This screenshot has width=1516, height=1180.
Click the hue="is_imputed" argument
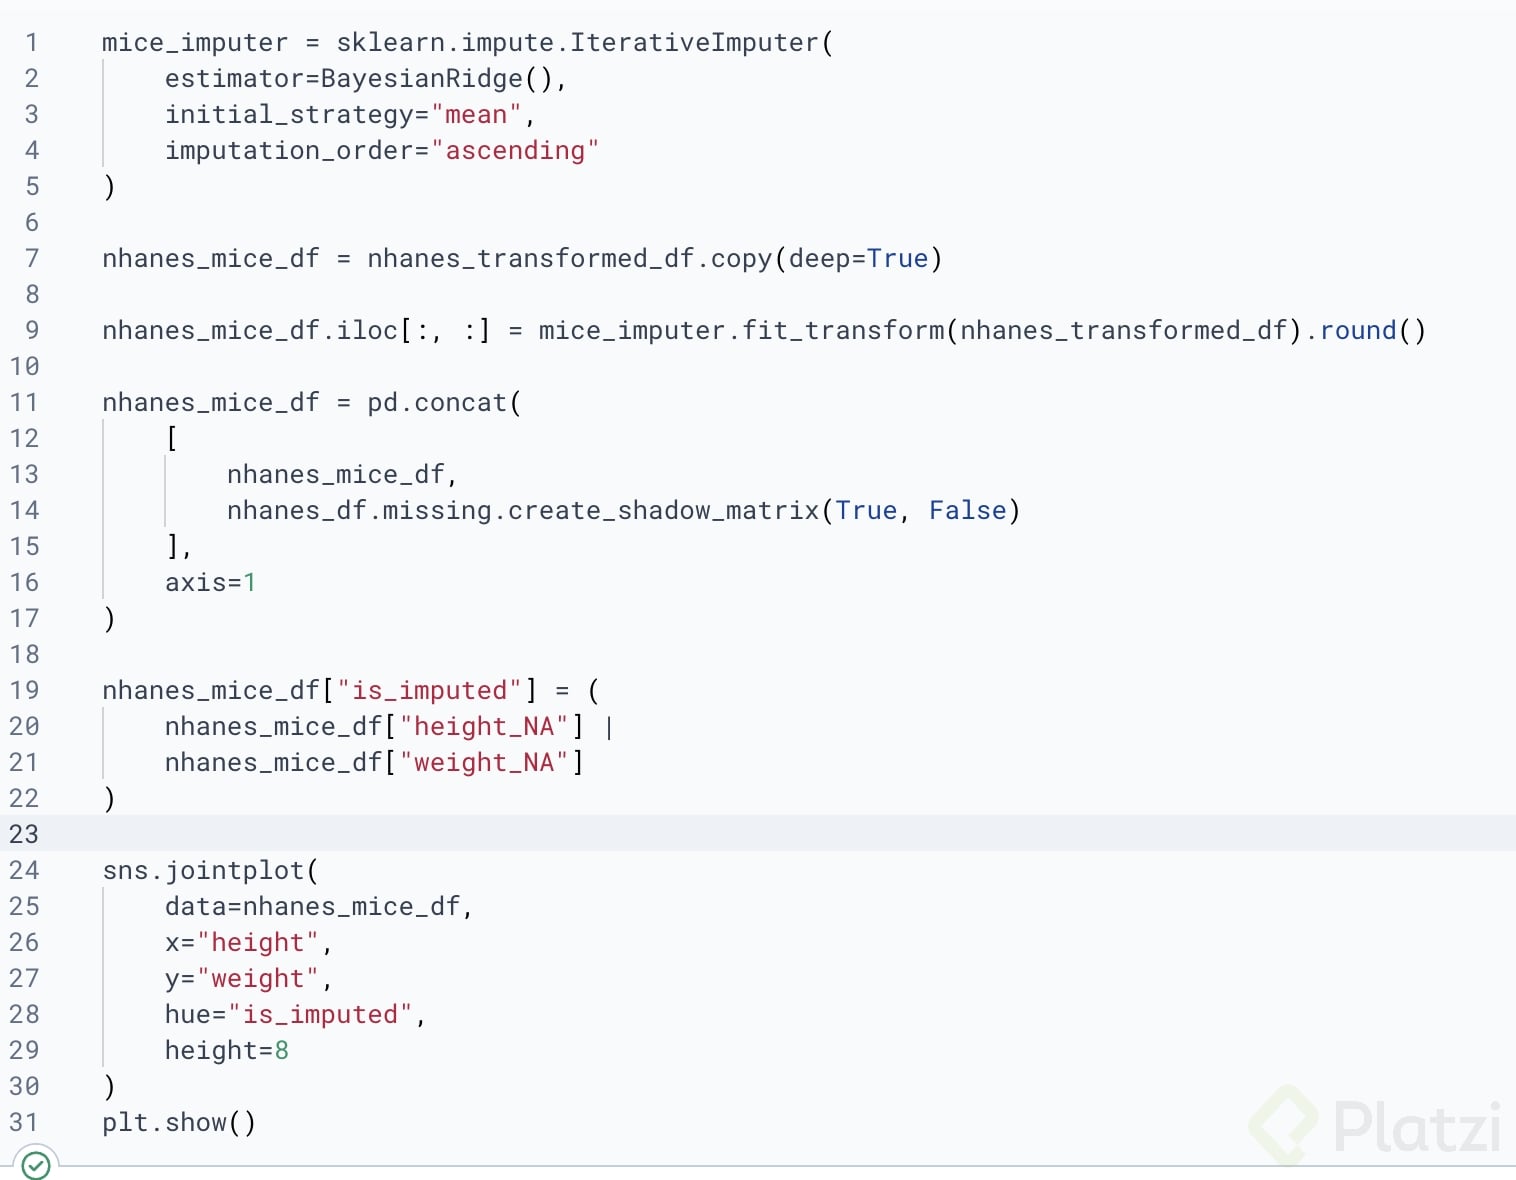(289, 1015)
